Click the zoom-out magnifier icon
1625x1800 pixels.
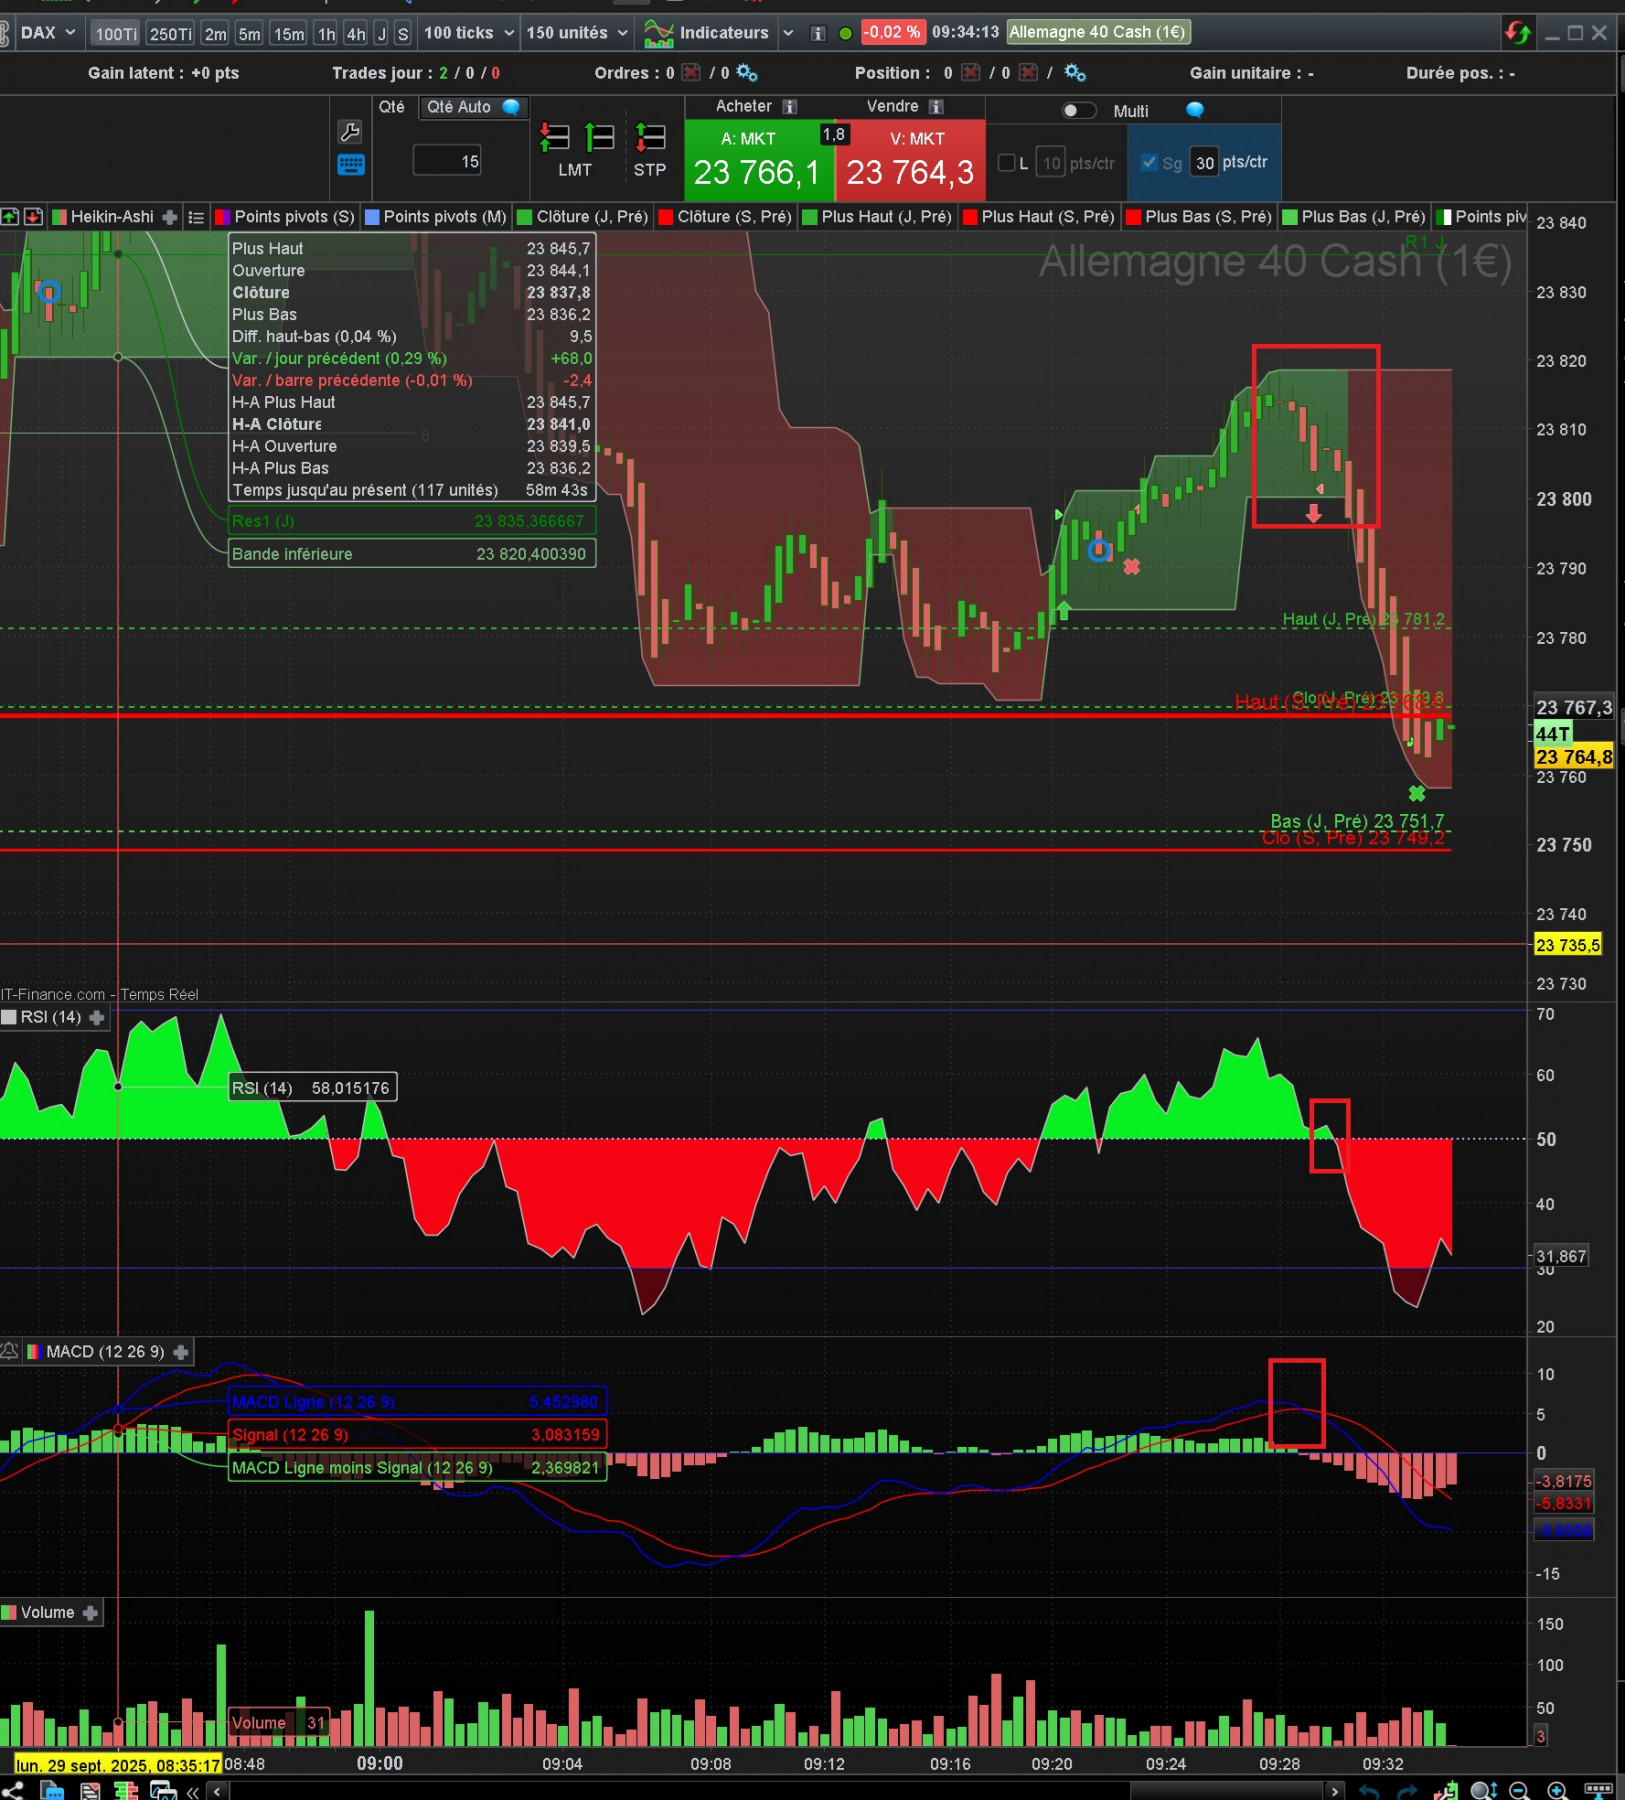pyautogui.click(x=1517, y=1789)
